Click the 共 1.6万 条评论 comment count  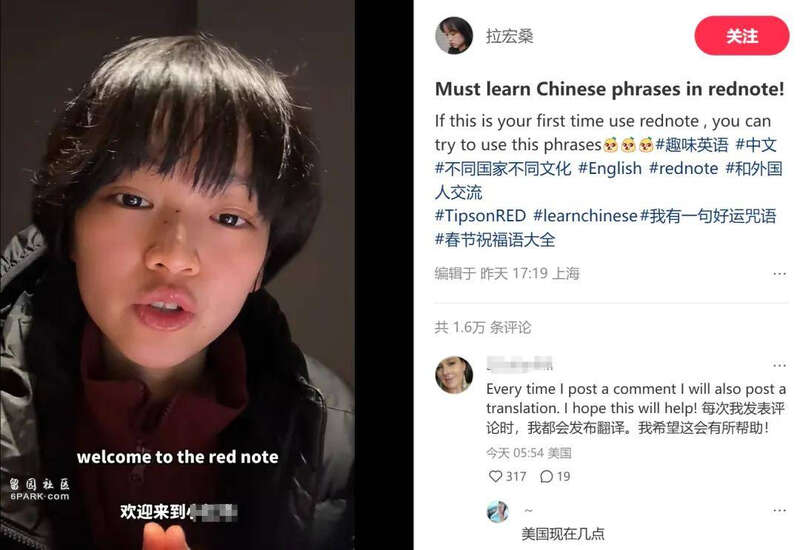(x=483, y=327)
